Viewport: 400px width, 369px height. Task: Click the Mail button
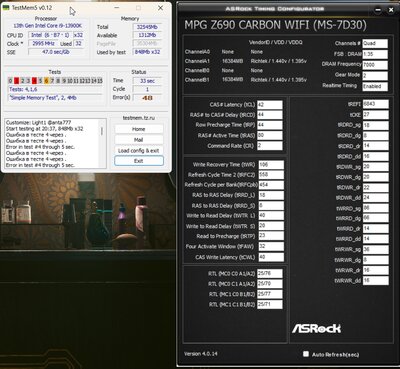click(x=139, y=140)
